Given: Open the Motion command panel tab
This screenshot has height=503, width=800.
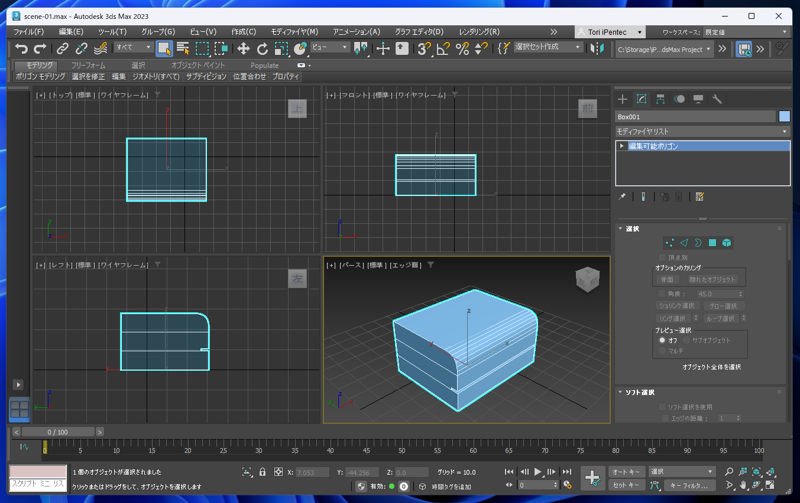Looking at the screenshot, I should [x=679, y=99].
